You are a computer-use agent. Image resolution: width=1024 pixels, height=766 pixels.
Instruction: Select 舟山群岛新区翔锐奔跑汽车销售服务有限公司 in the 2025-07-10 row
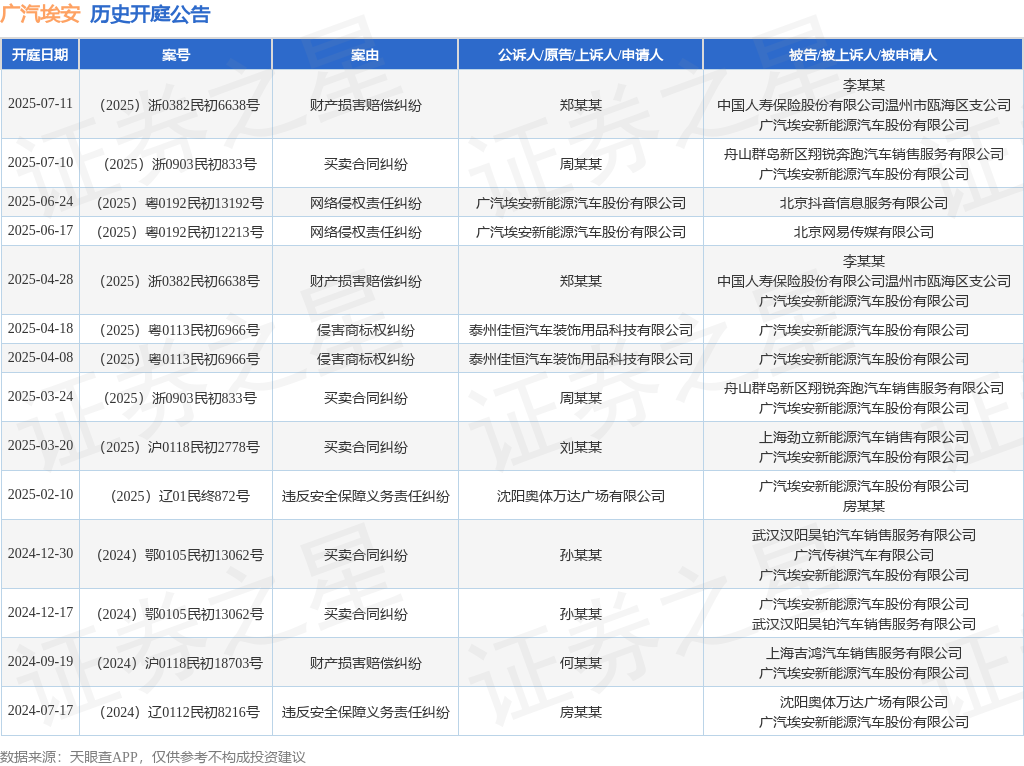pos(863,154)
